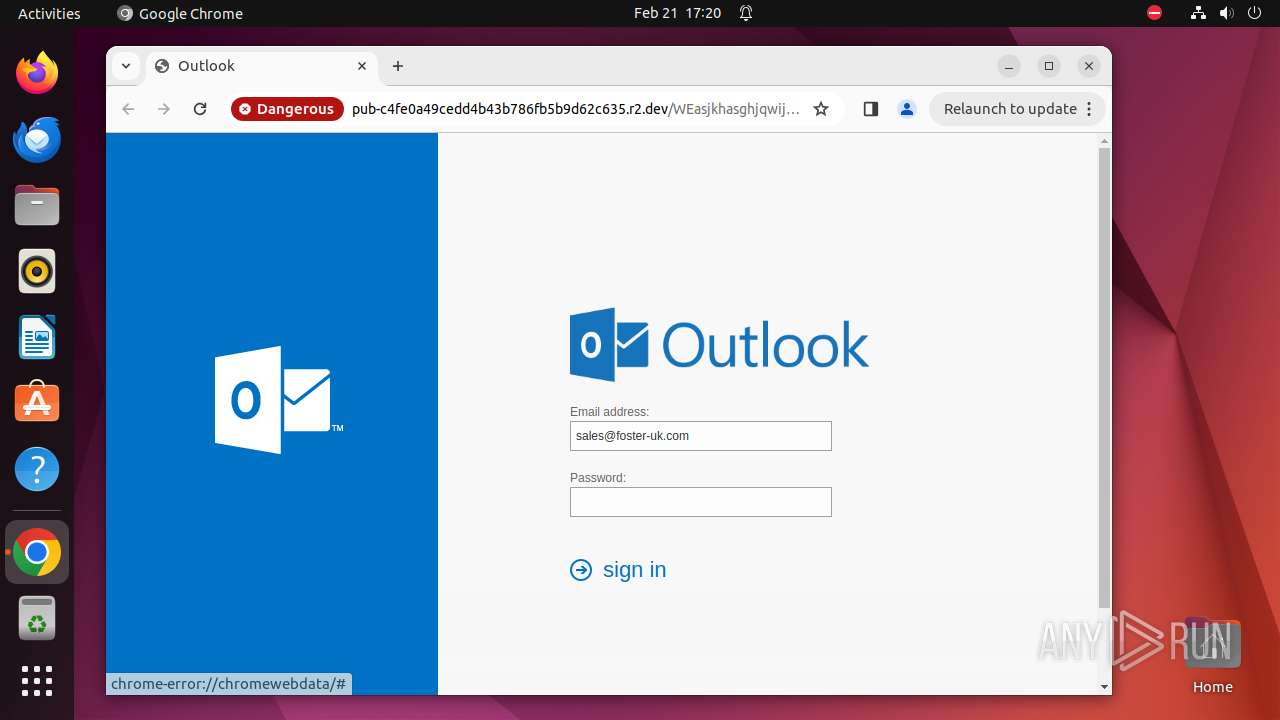This screenshot has width=1280, height=720.
Task: Open the Google Chrome app menu in top bar
Action: pos(180,13)
